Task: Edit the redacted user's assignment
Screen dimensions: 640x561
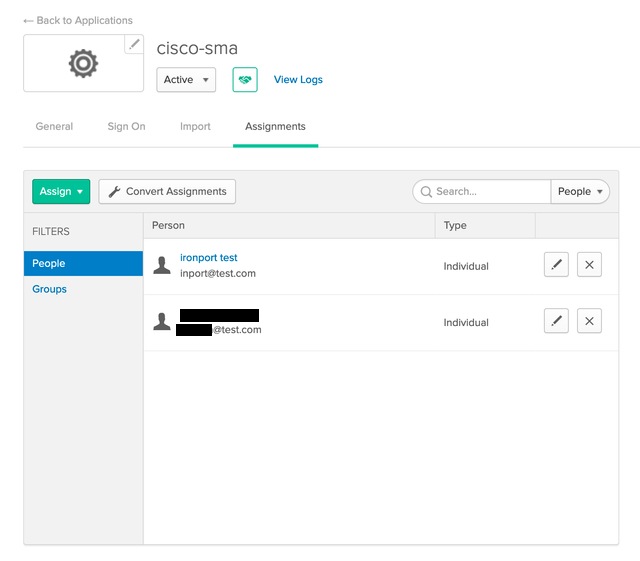Action: click(x=556, y=321)
